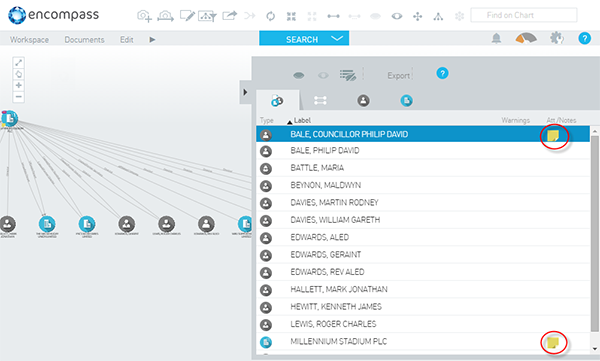The image size is (600, 361).
Task: Open the chart filter tool
Action: point(207,16)
